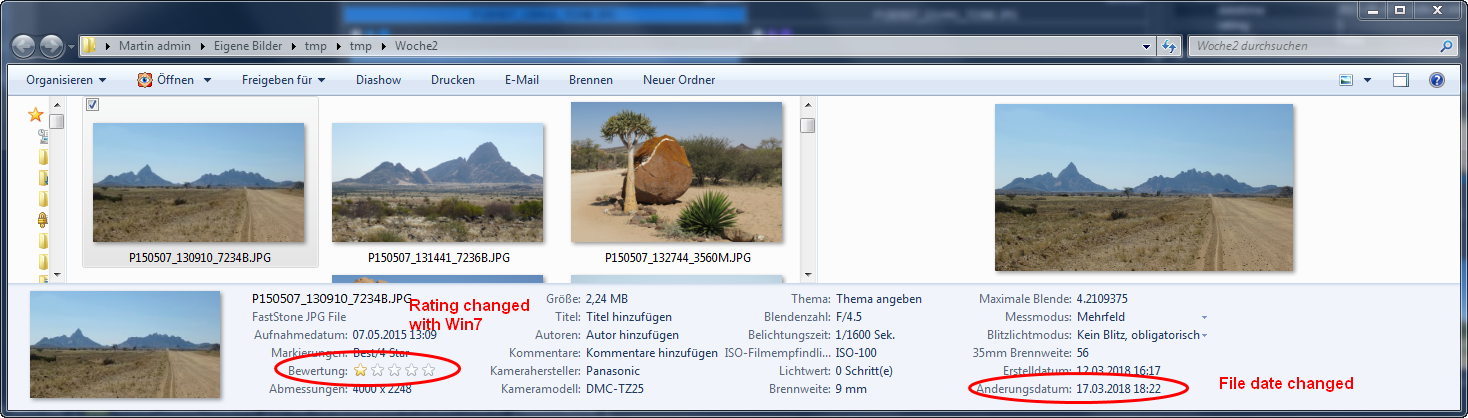
Task: Click Kommentare hinzufügen field
Action: point(652,353)
